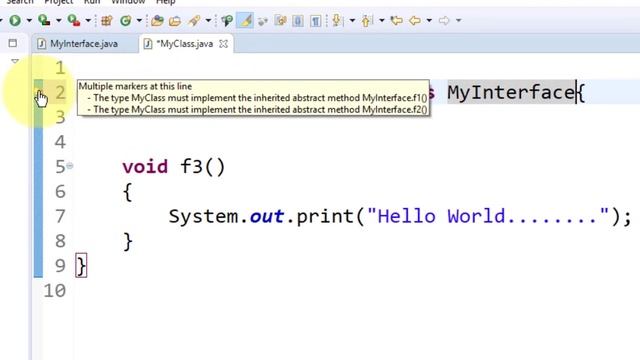The height and width of the screenshot is (360, 640).
Task: Open the Forward history dropdown arrow
Action: point(458,20)
